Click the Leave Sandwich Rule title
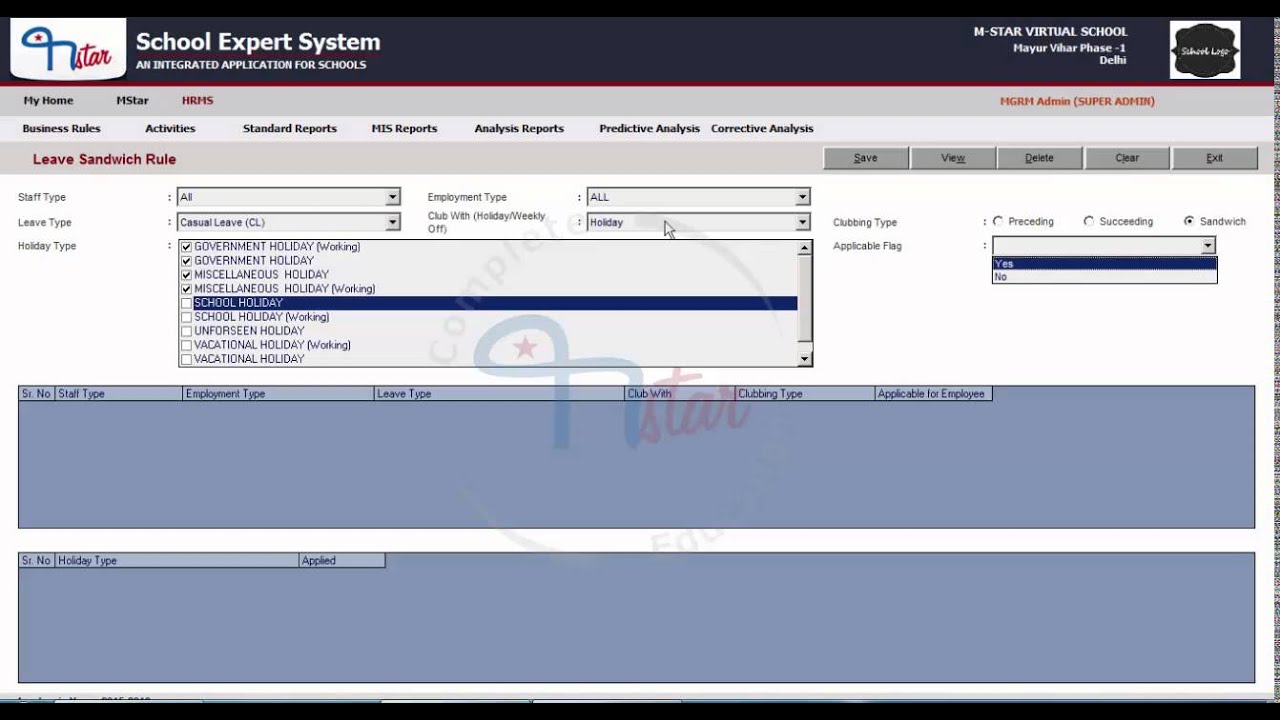Screen dimensions: 1280x720 (104, 159)
